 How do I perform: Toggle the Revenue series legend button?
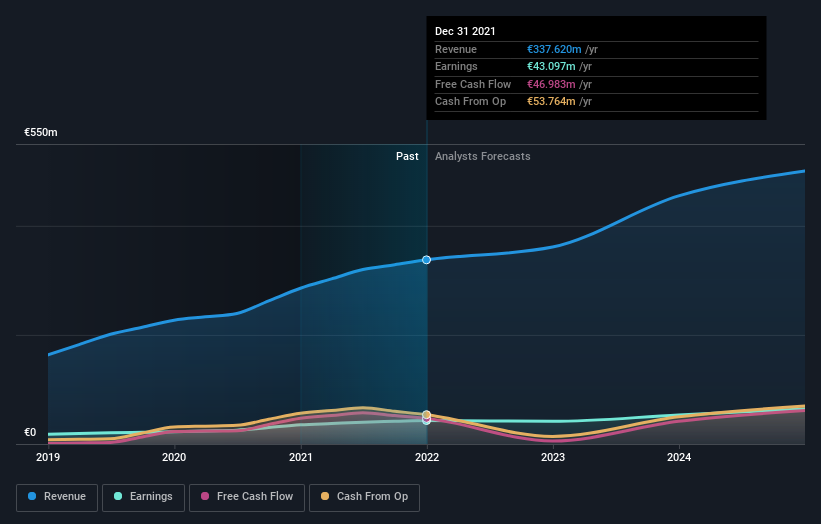tap(57, 497)
